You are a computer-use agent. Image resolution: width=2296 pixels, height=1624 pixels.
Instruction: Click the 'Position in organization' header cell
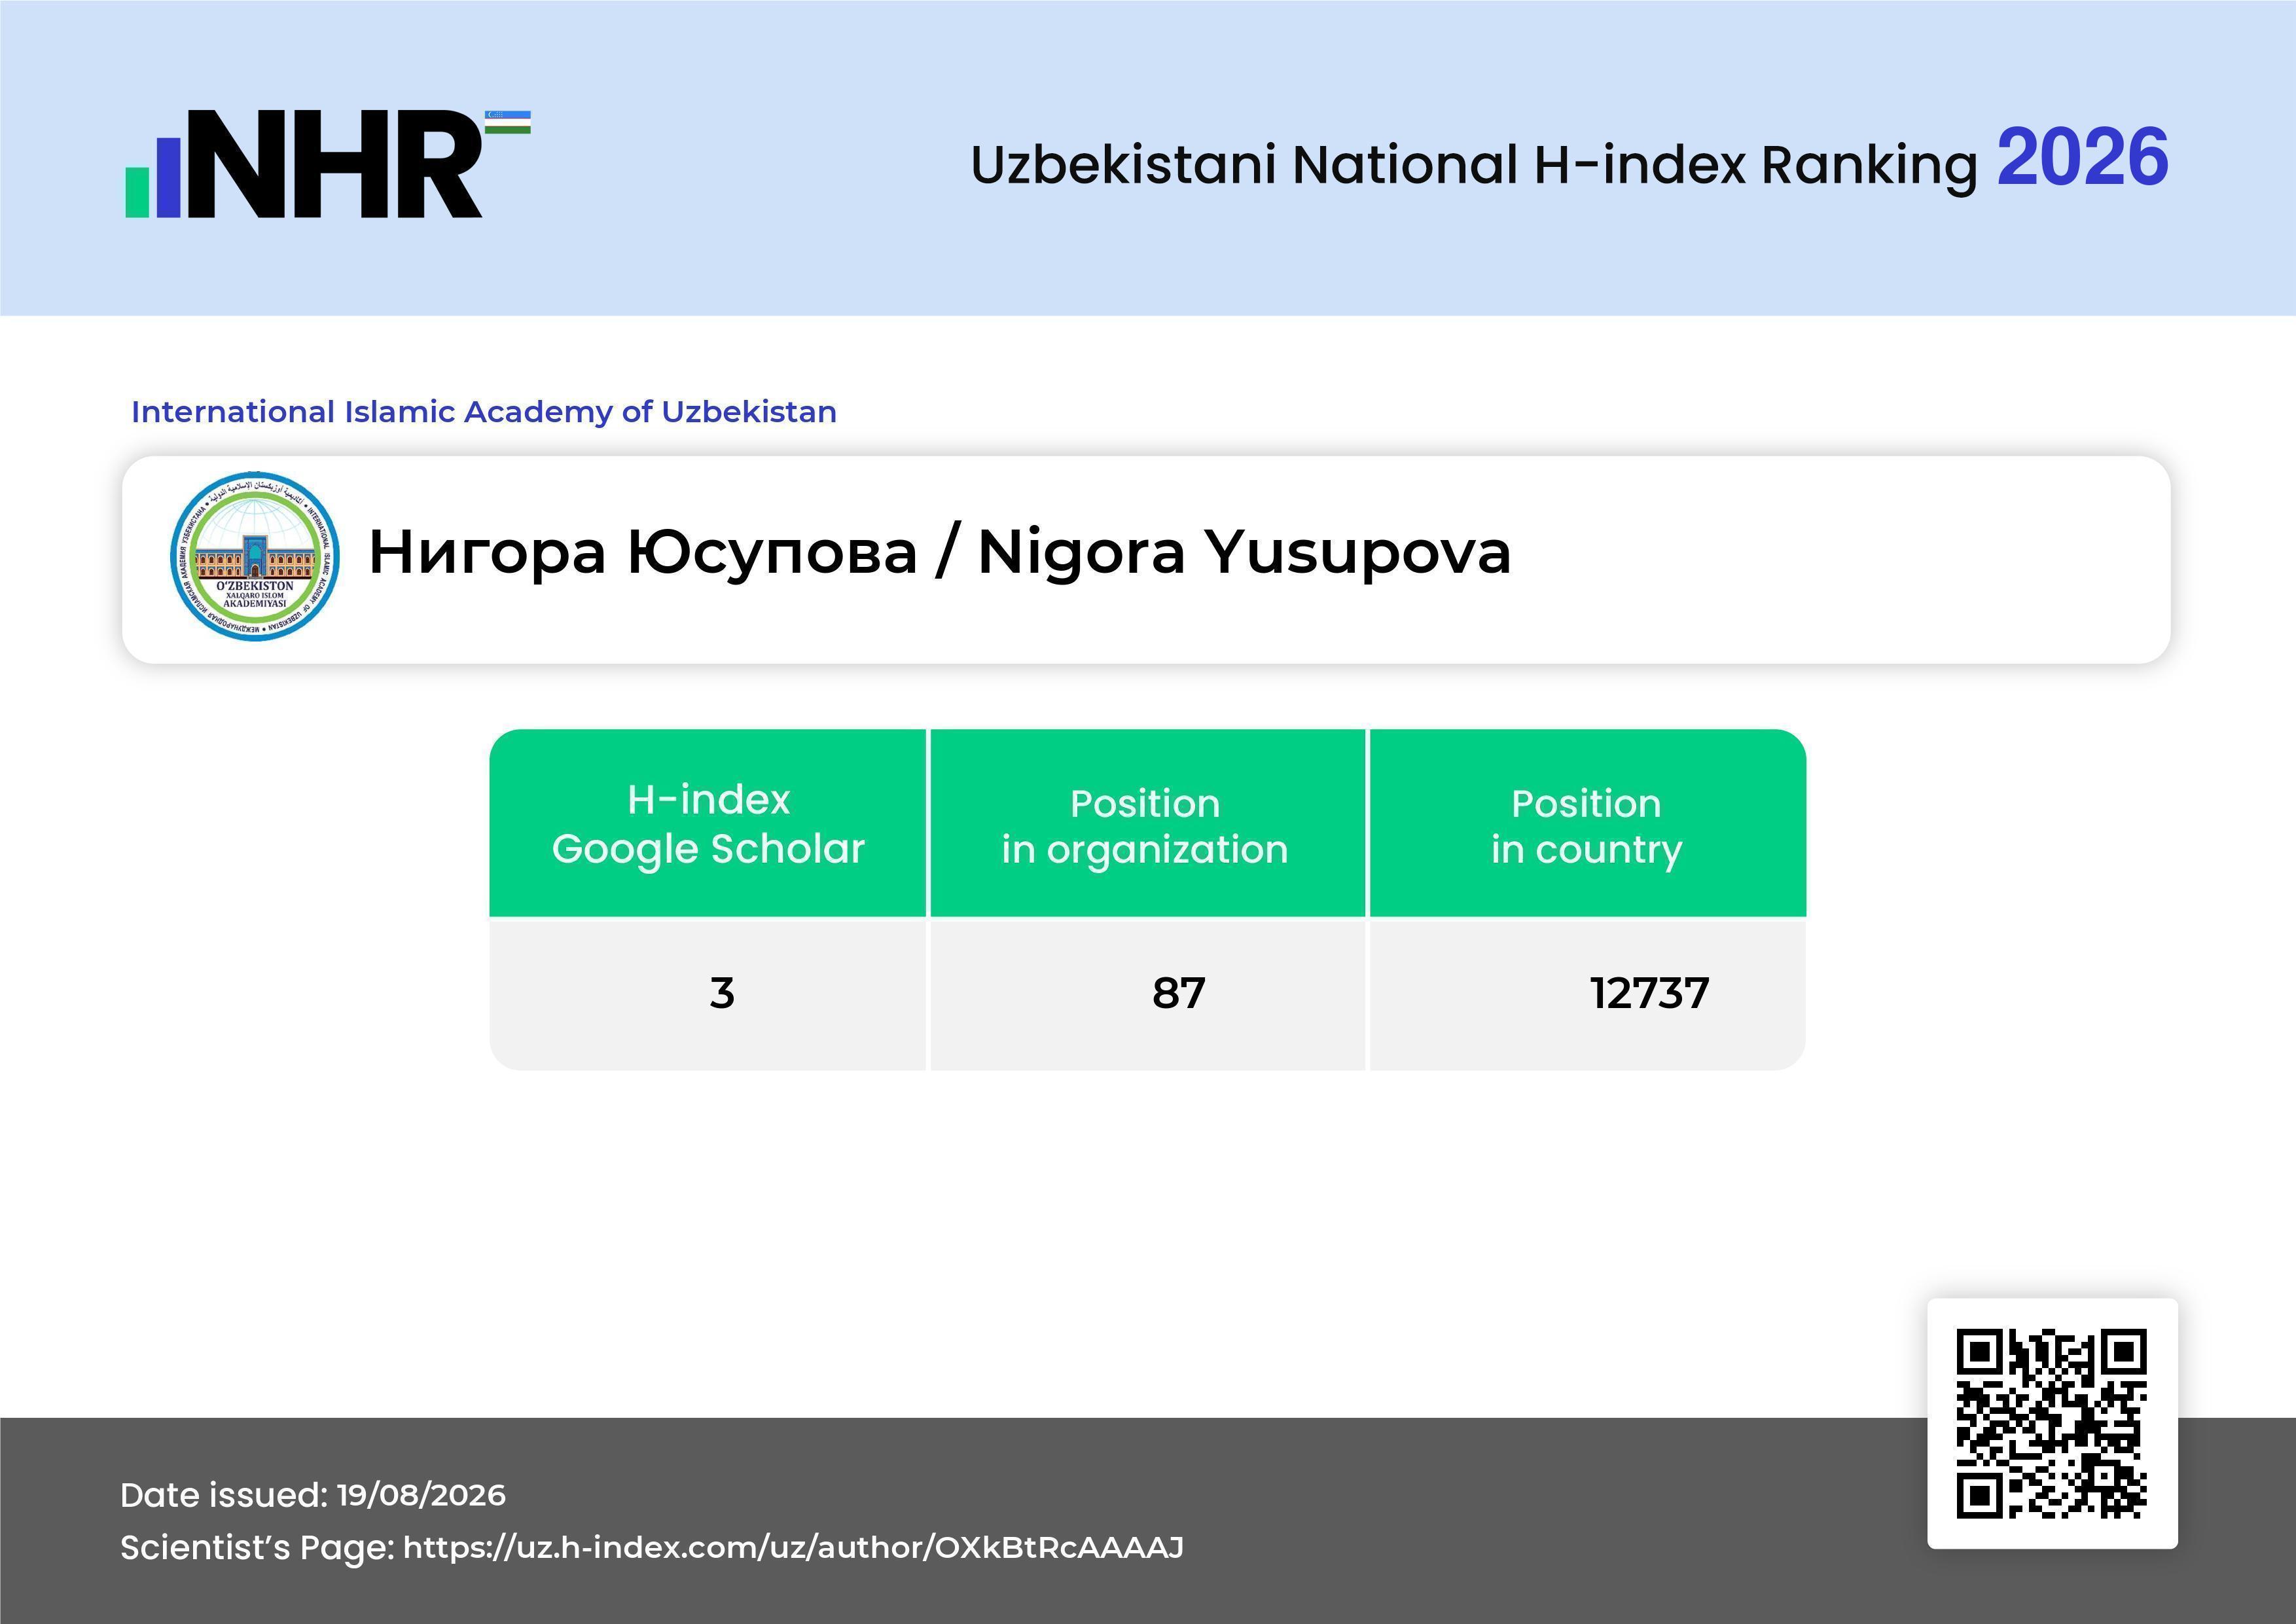pos(1147,823)
